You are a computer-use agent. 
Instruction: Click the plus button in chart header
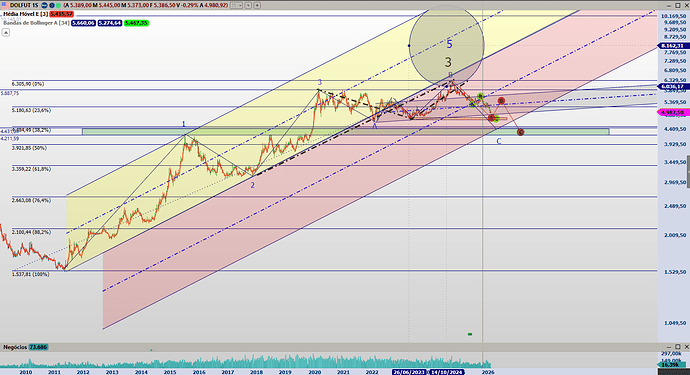[257, 5]
